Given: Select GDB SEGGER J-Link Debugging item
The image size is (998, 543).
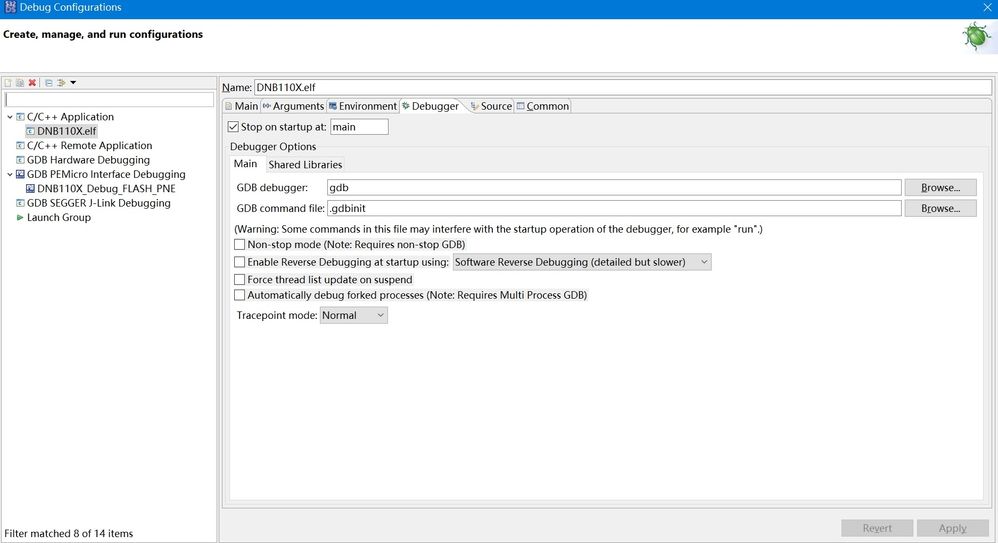Looking at the screenshot, I should pos(98,203).
